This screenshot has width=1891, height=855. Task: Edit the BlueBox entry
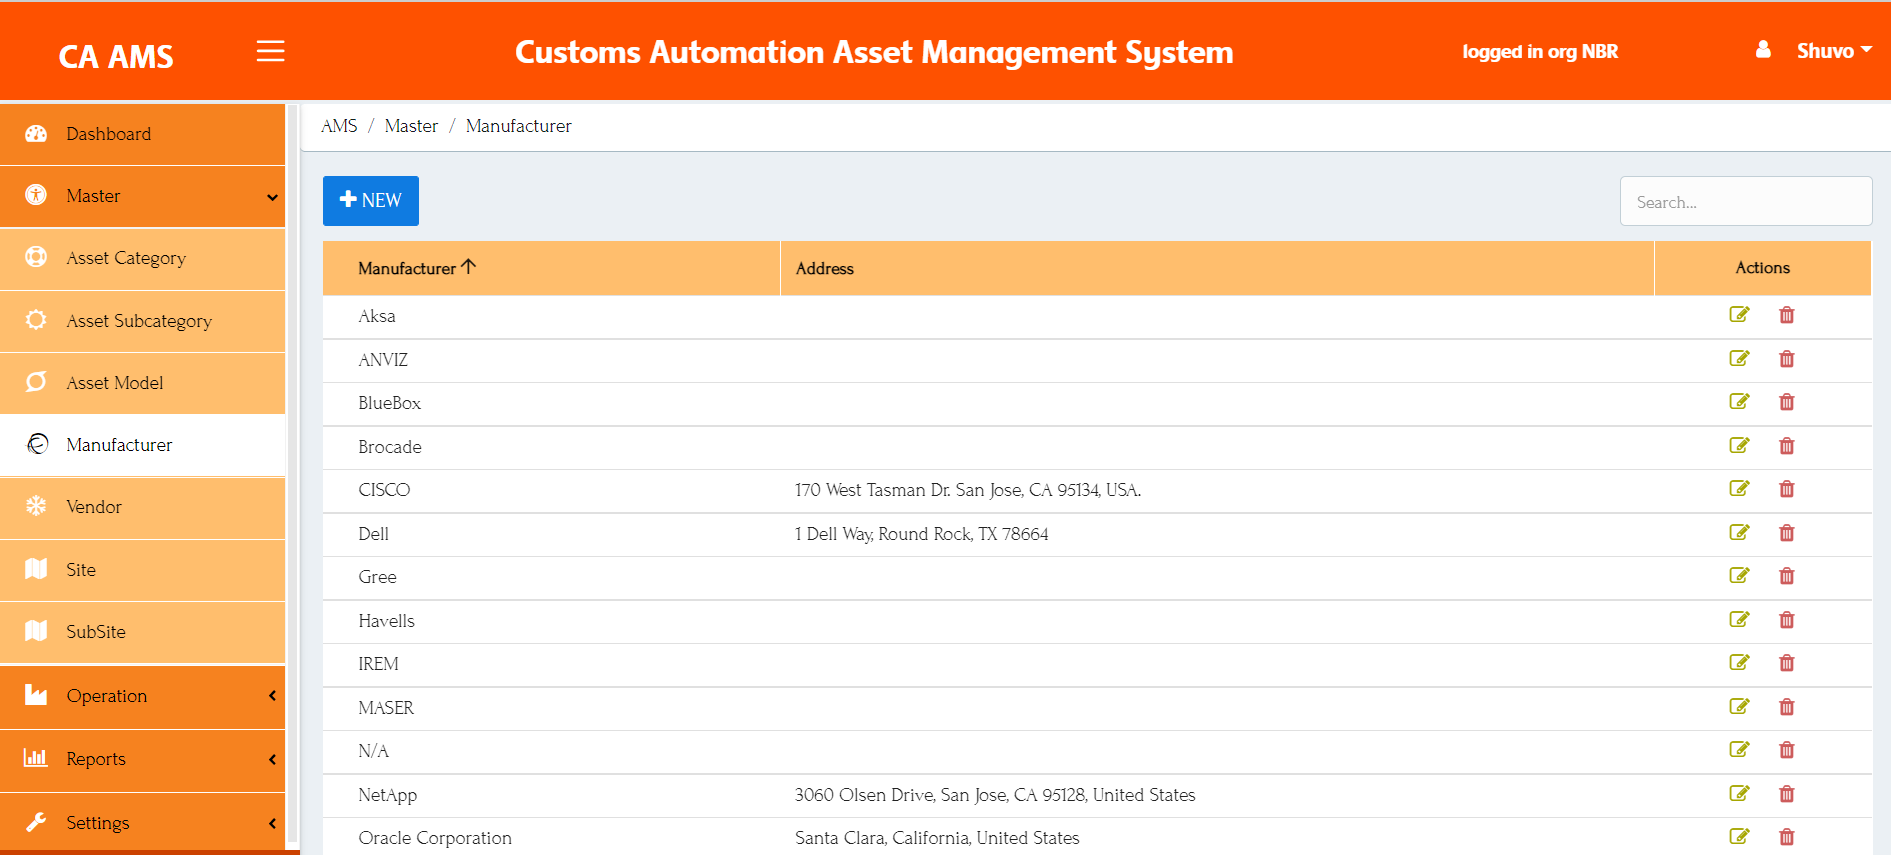pos(1740,402)
